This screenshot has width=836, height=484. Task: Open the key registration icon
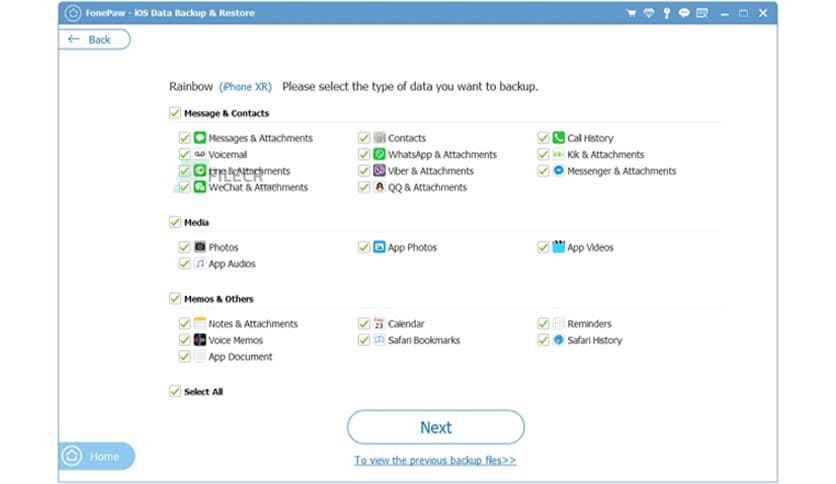coord(666,13)
